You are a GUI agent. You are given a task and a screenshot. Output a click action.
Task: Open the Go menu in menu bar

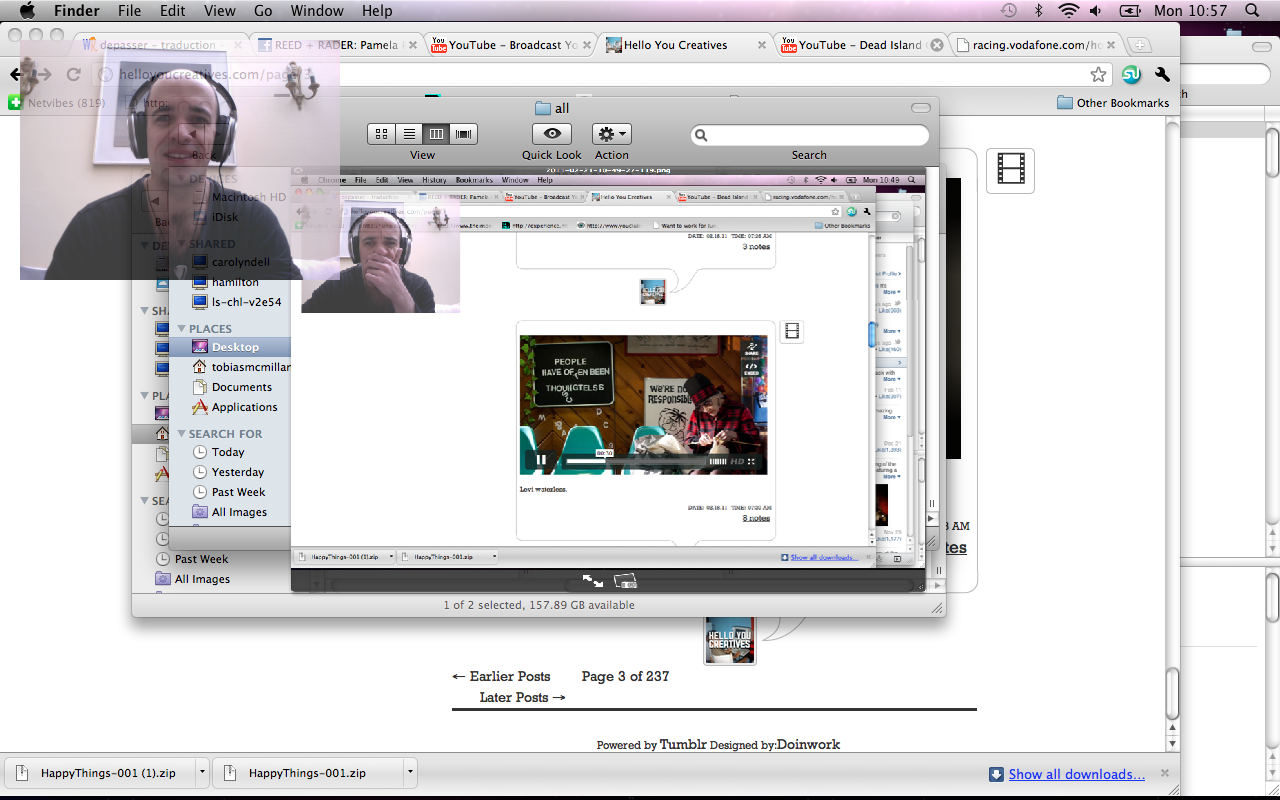coord(263,11)
